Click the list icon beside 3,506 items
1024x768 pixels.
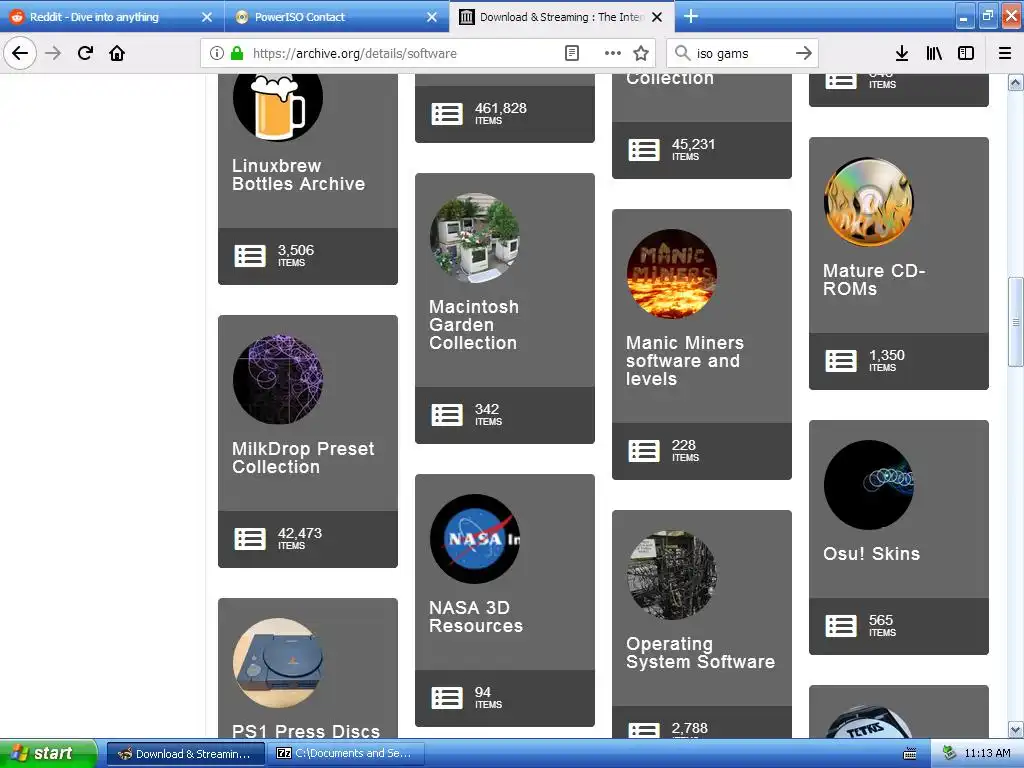click(x=250, y=256)
